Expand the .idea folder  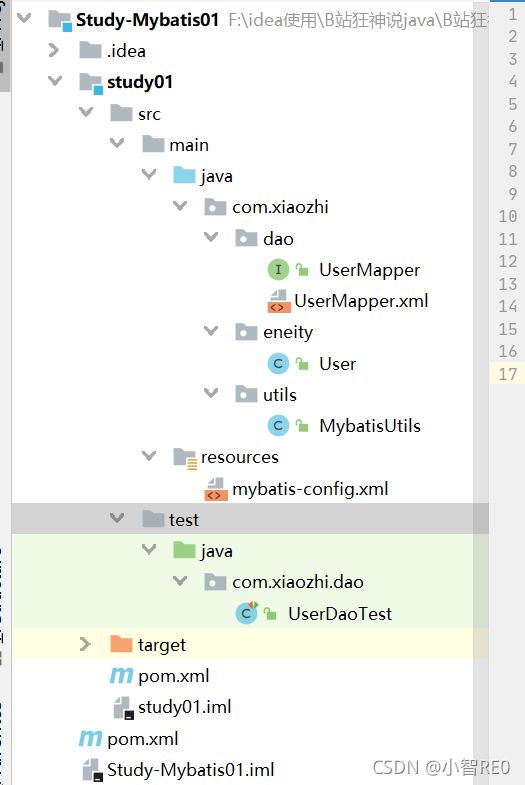[54, 50]
